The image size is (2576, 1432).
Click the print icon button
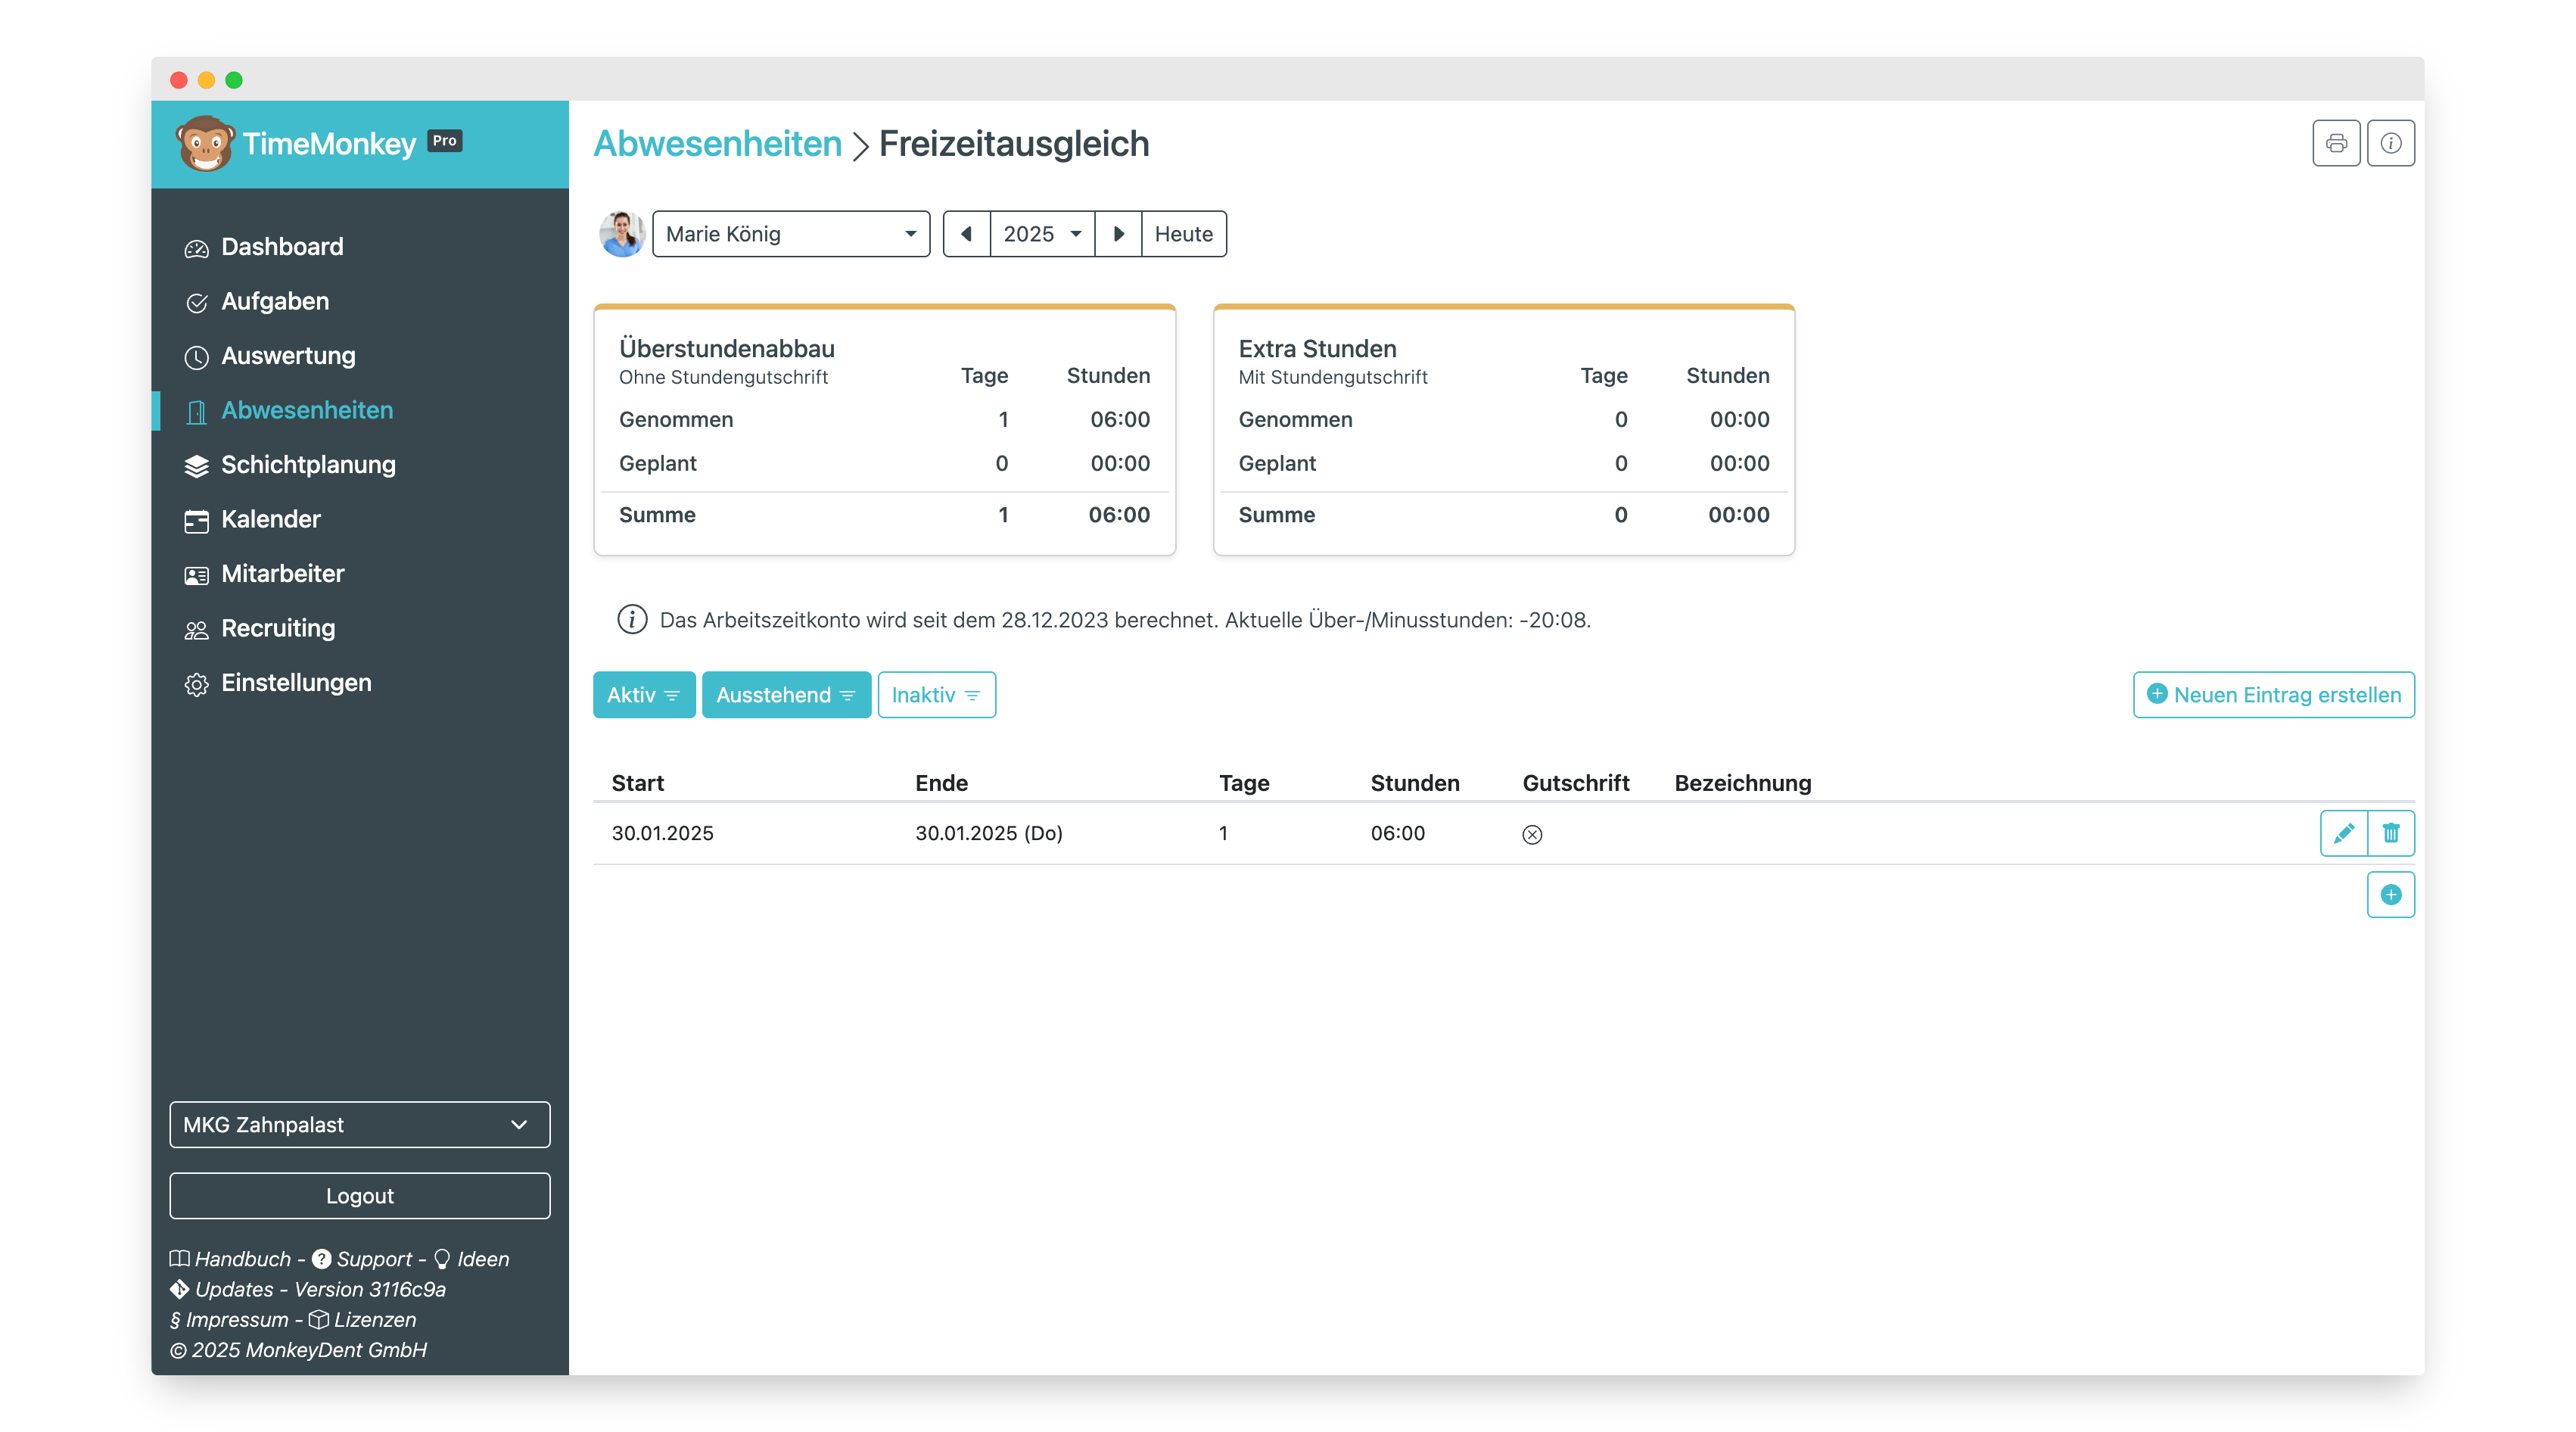[2336, 143]
